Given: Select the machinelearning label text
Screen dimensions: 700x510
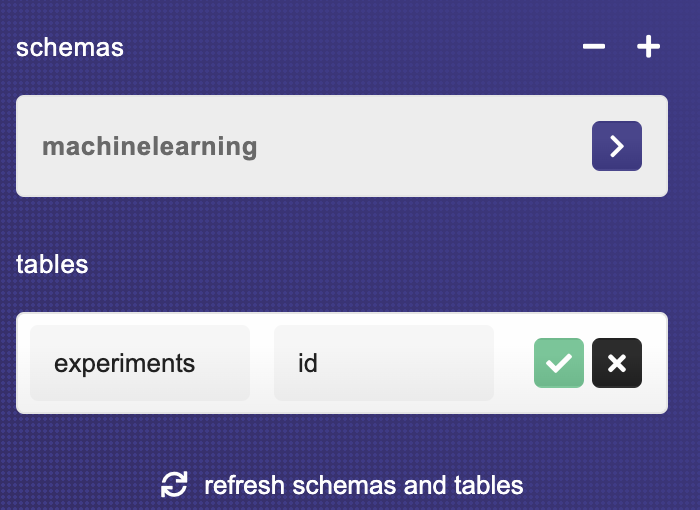Looking at the screenshot, I should [150, 147].
